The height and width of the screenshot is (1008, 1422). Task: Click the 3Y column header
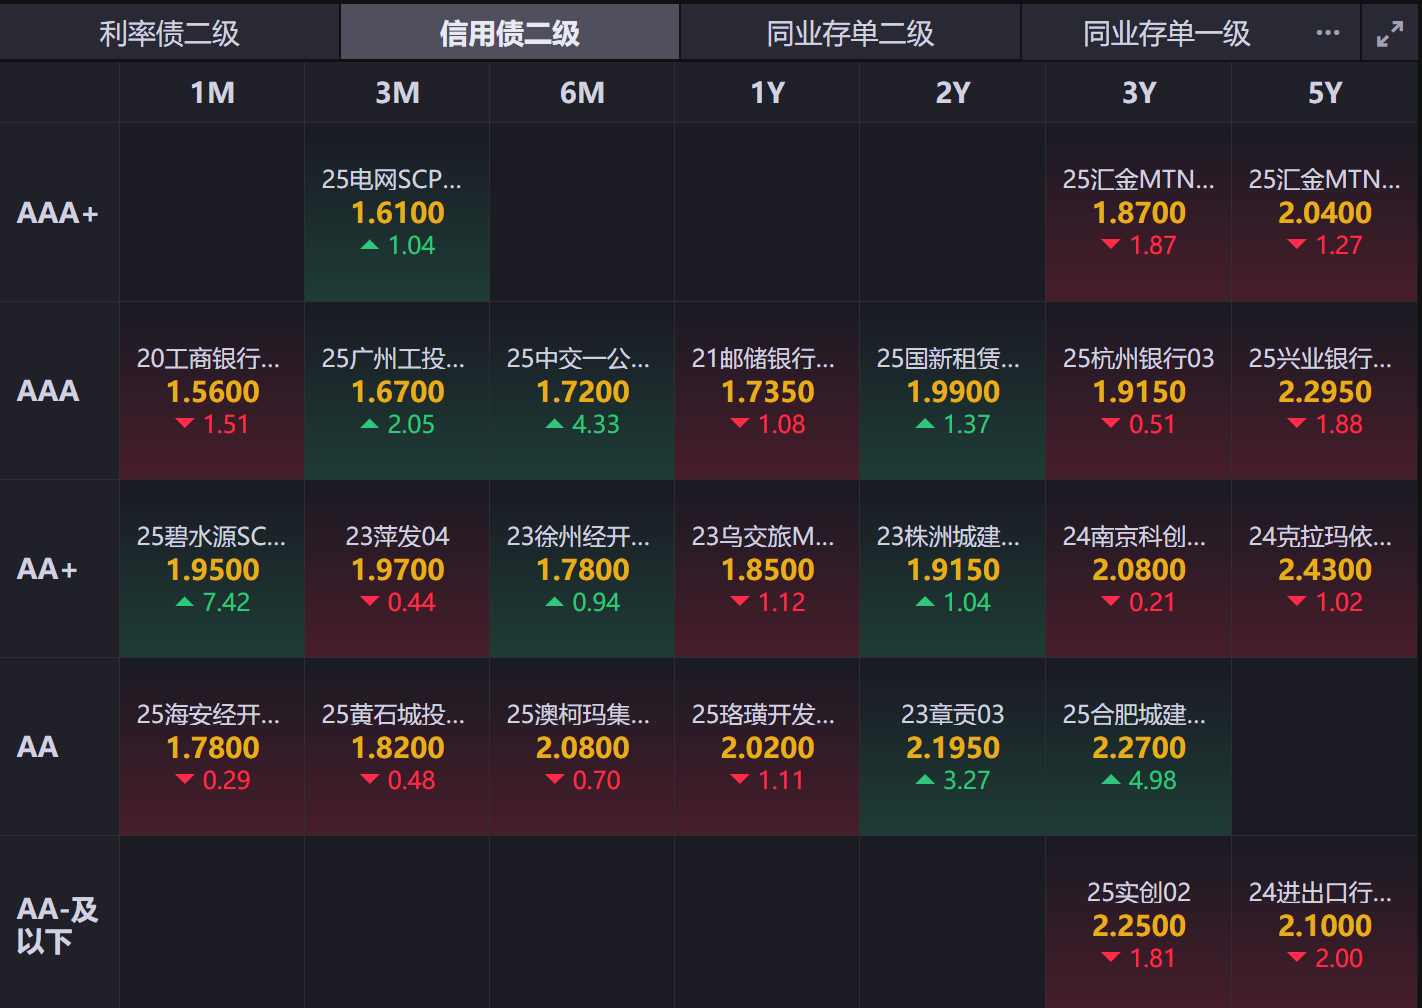pyautogui.click(x=1138, y=93)
